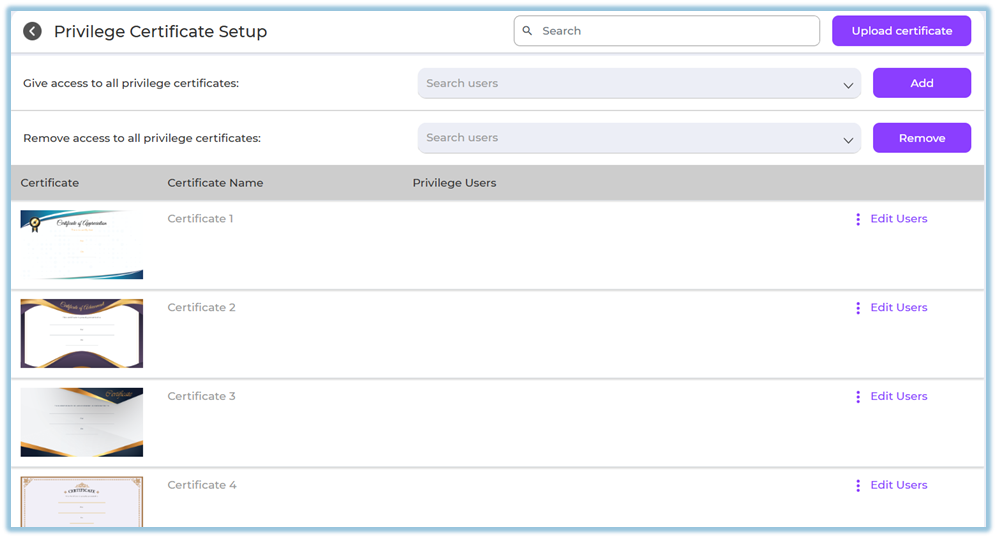Open Certificate 1 thumbnail preview
Screen dimensions: 997x538
(x=82, y=245)
